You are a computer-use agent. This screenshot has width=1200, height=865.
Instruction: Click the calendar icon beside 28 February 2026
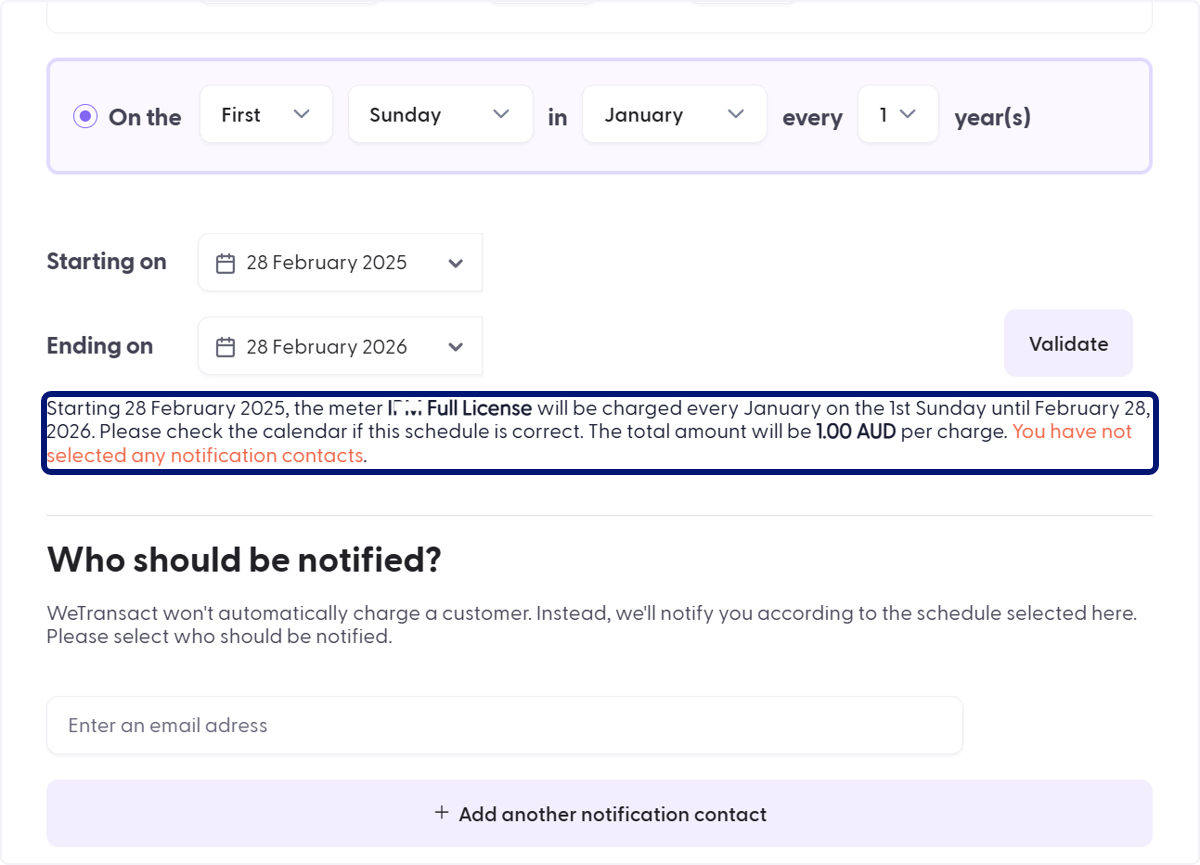[226, 347]
